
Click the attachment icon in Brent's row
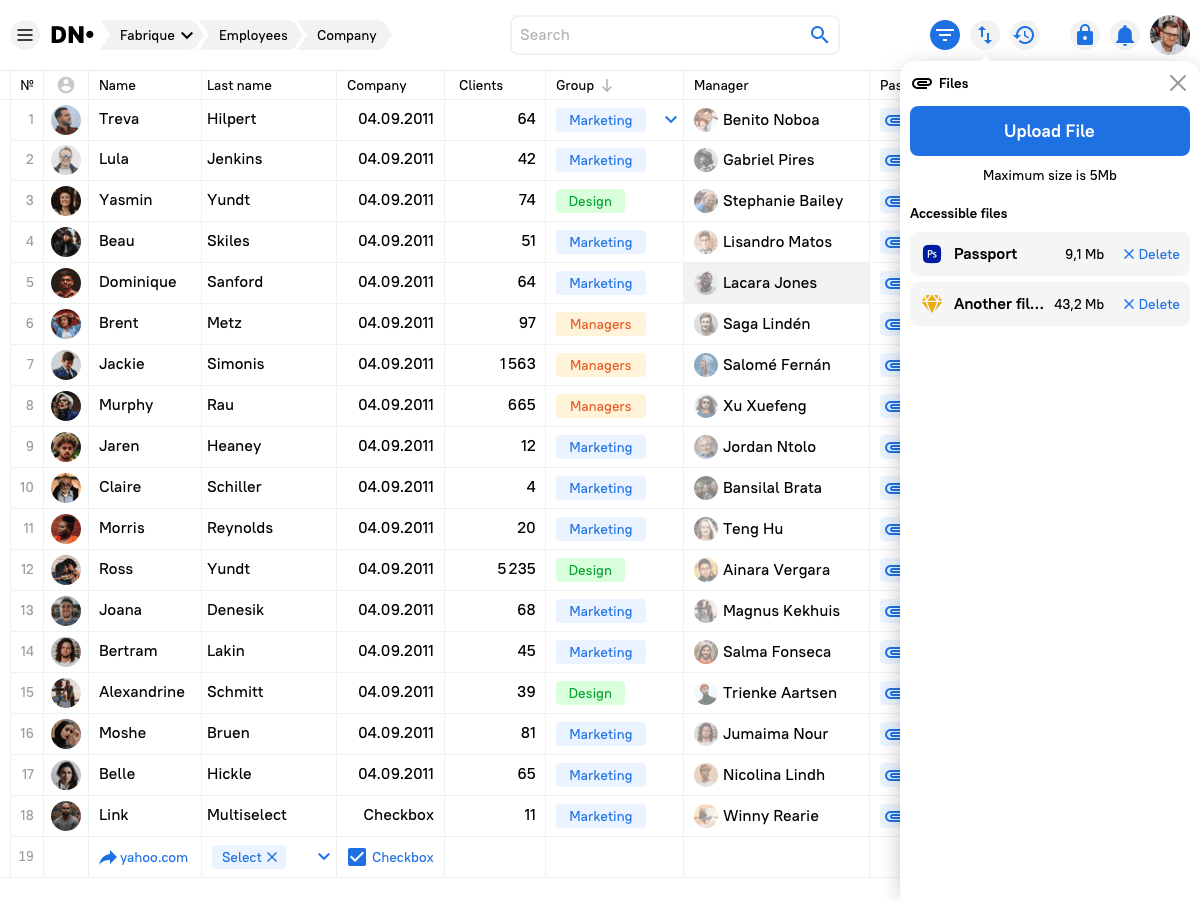tap(891, 324)
